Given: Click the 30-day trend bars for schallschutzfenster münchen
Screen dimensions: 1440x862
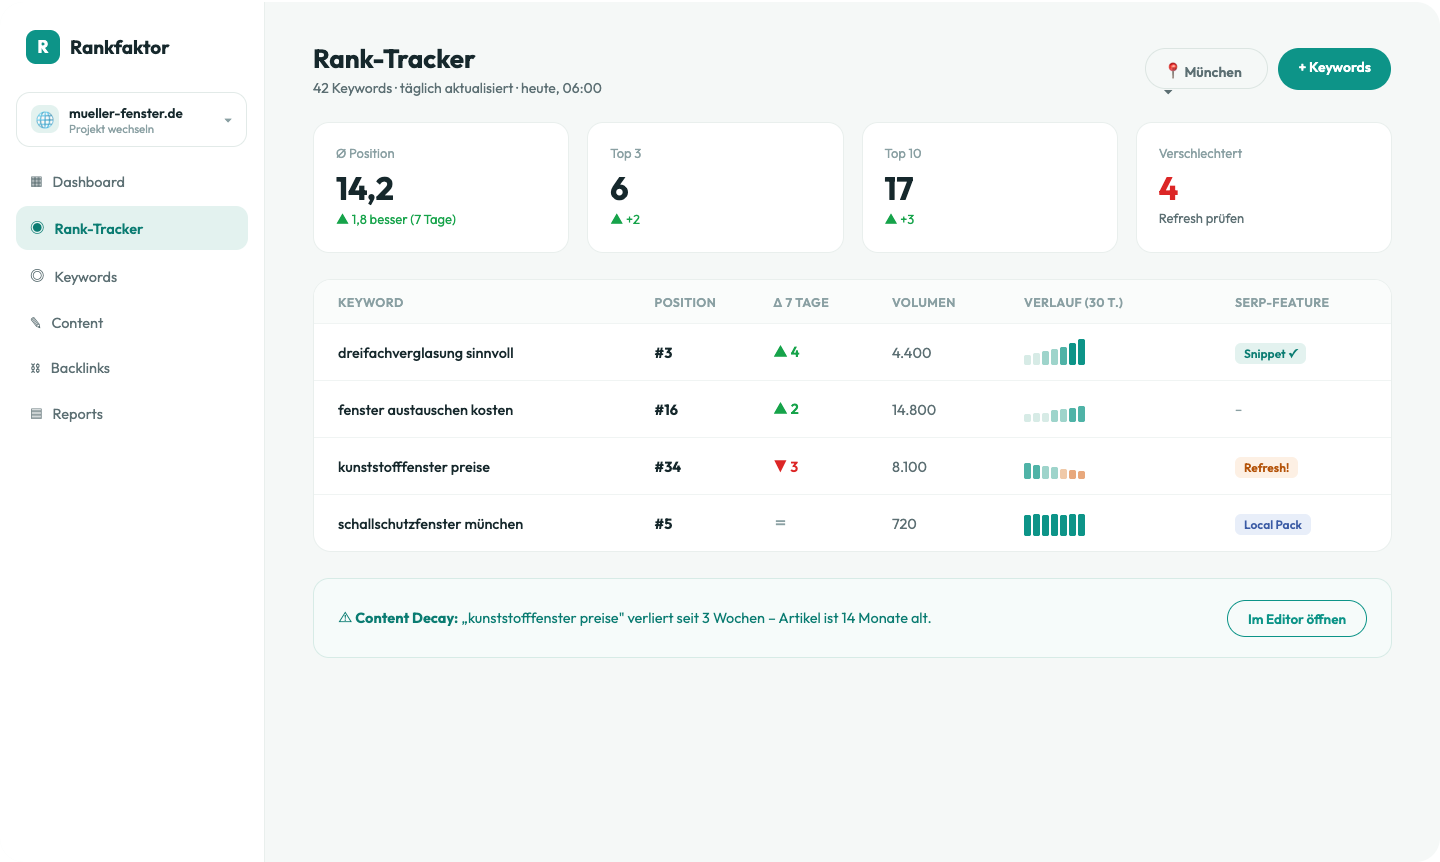Looking at the screenshot, I should [1054, 524].
